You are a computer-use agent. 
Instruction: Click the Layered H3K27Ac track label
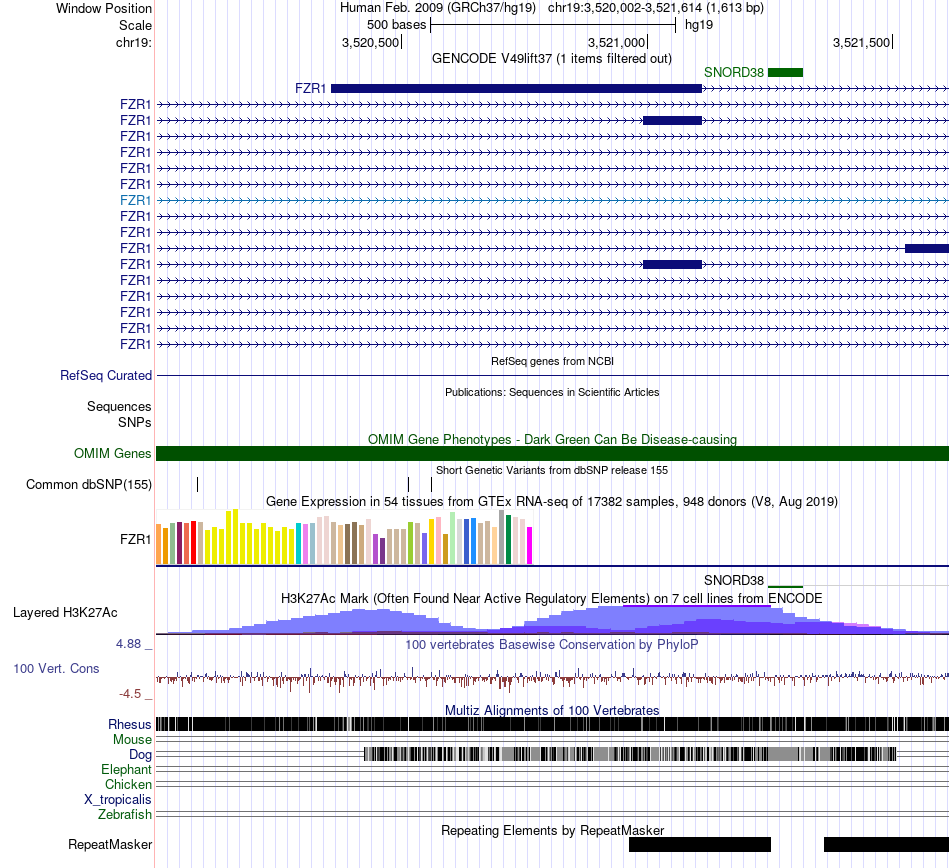pyautogui.click(x=65, y=613)
